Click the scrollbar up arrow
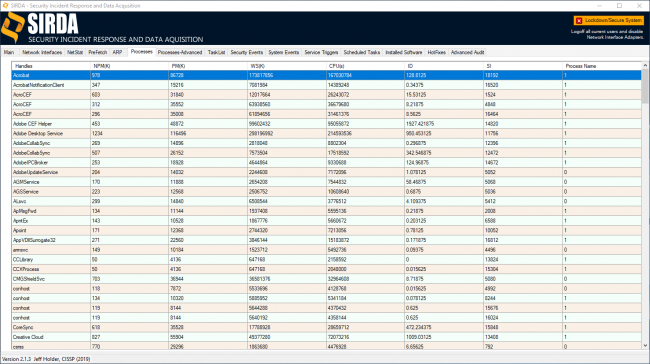The width and height of the screenshot is (650, 364). tap(645, 66)
